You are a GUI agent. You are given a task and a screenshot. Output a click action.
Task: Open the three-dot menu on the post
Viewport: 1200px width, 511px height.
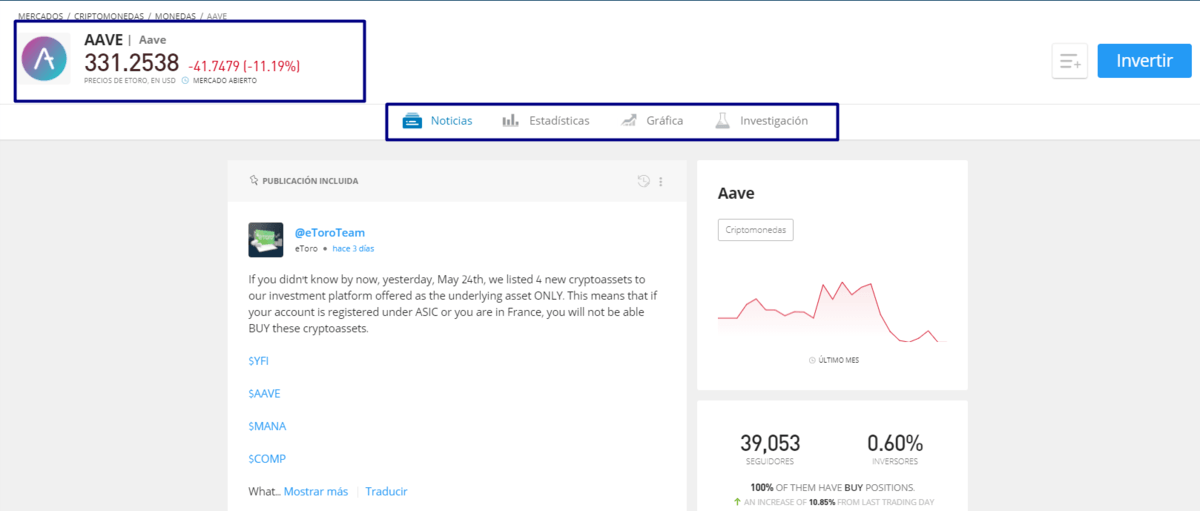click(661, 182)
